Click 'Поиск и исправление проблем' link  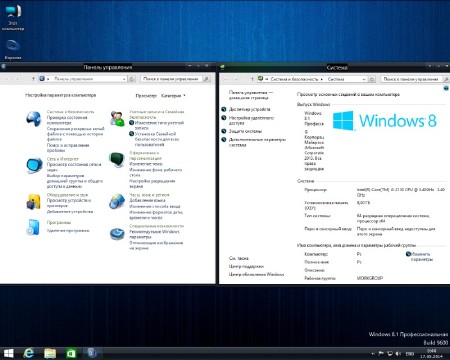[68, 148]
